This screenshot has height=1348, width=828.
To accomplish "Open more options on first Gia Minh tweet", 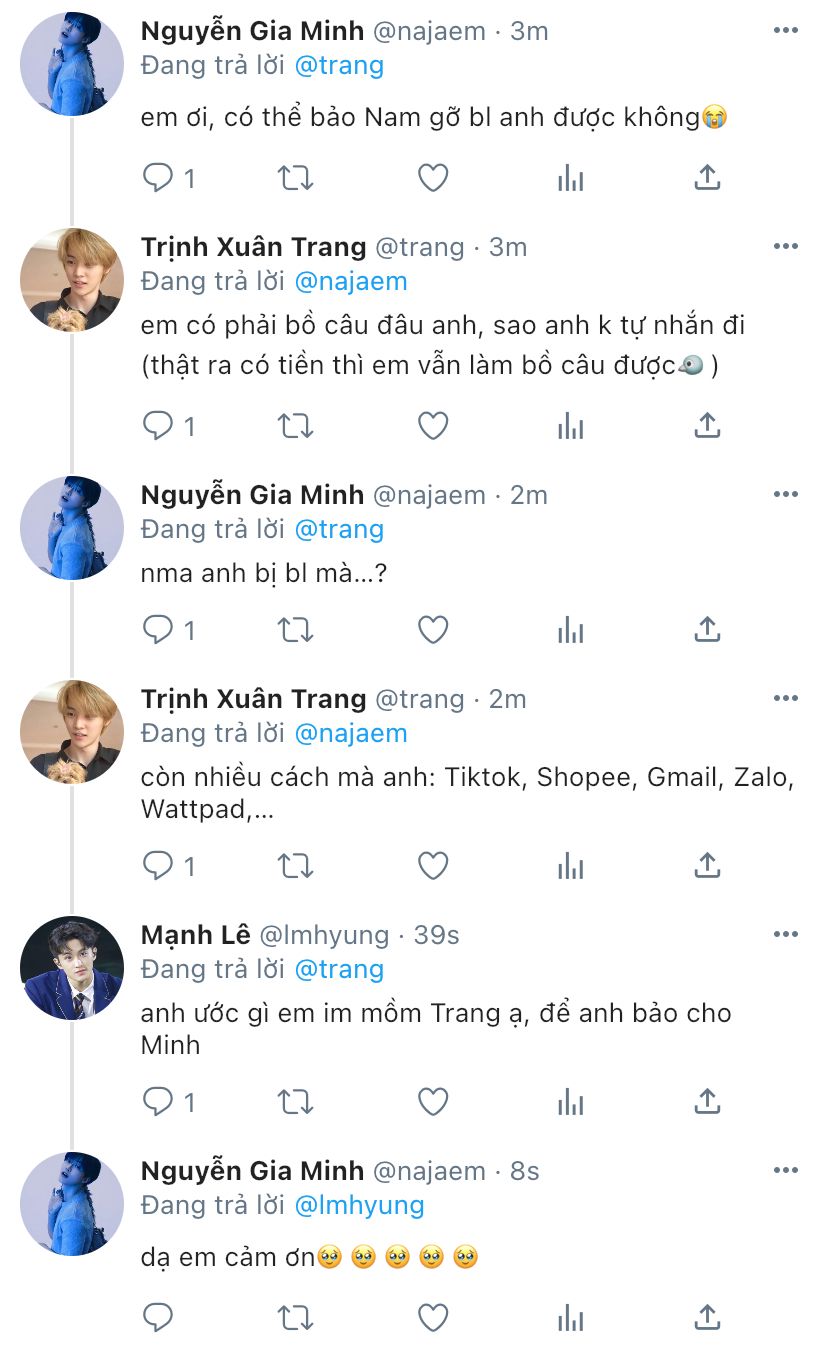I will (x=786, y=31).
